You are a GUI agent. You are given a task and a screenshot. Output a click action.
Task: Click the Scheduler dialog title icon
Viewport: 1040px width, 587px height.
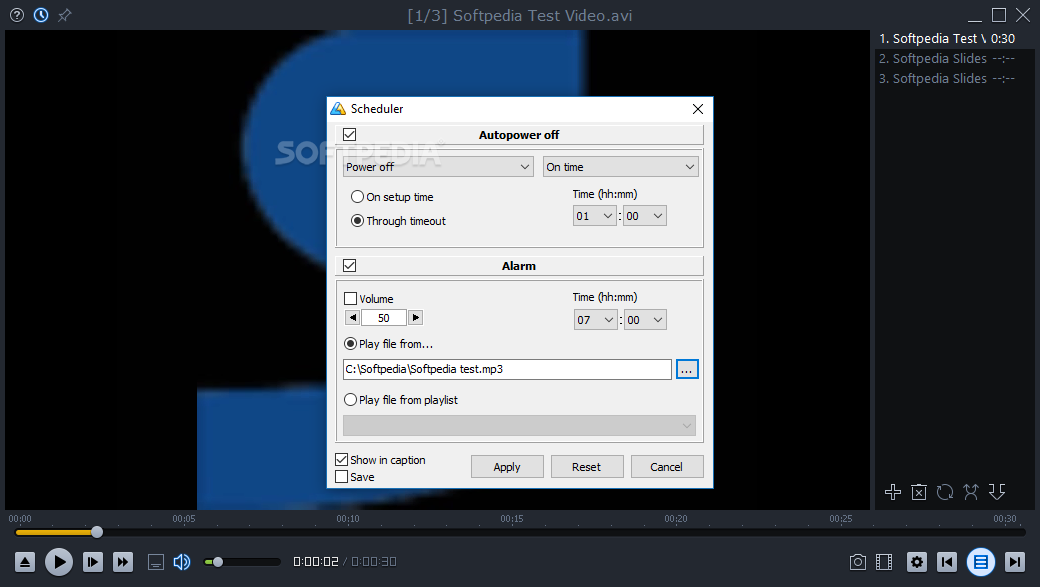(x=338, y=109)
